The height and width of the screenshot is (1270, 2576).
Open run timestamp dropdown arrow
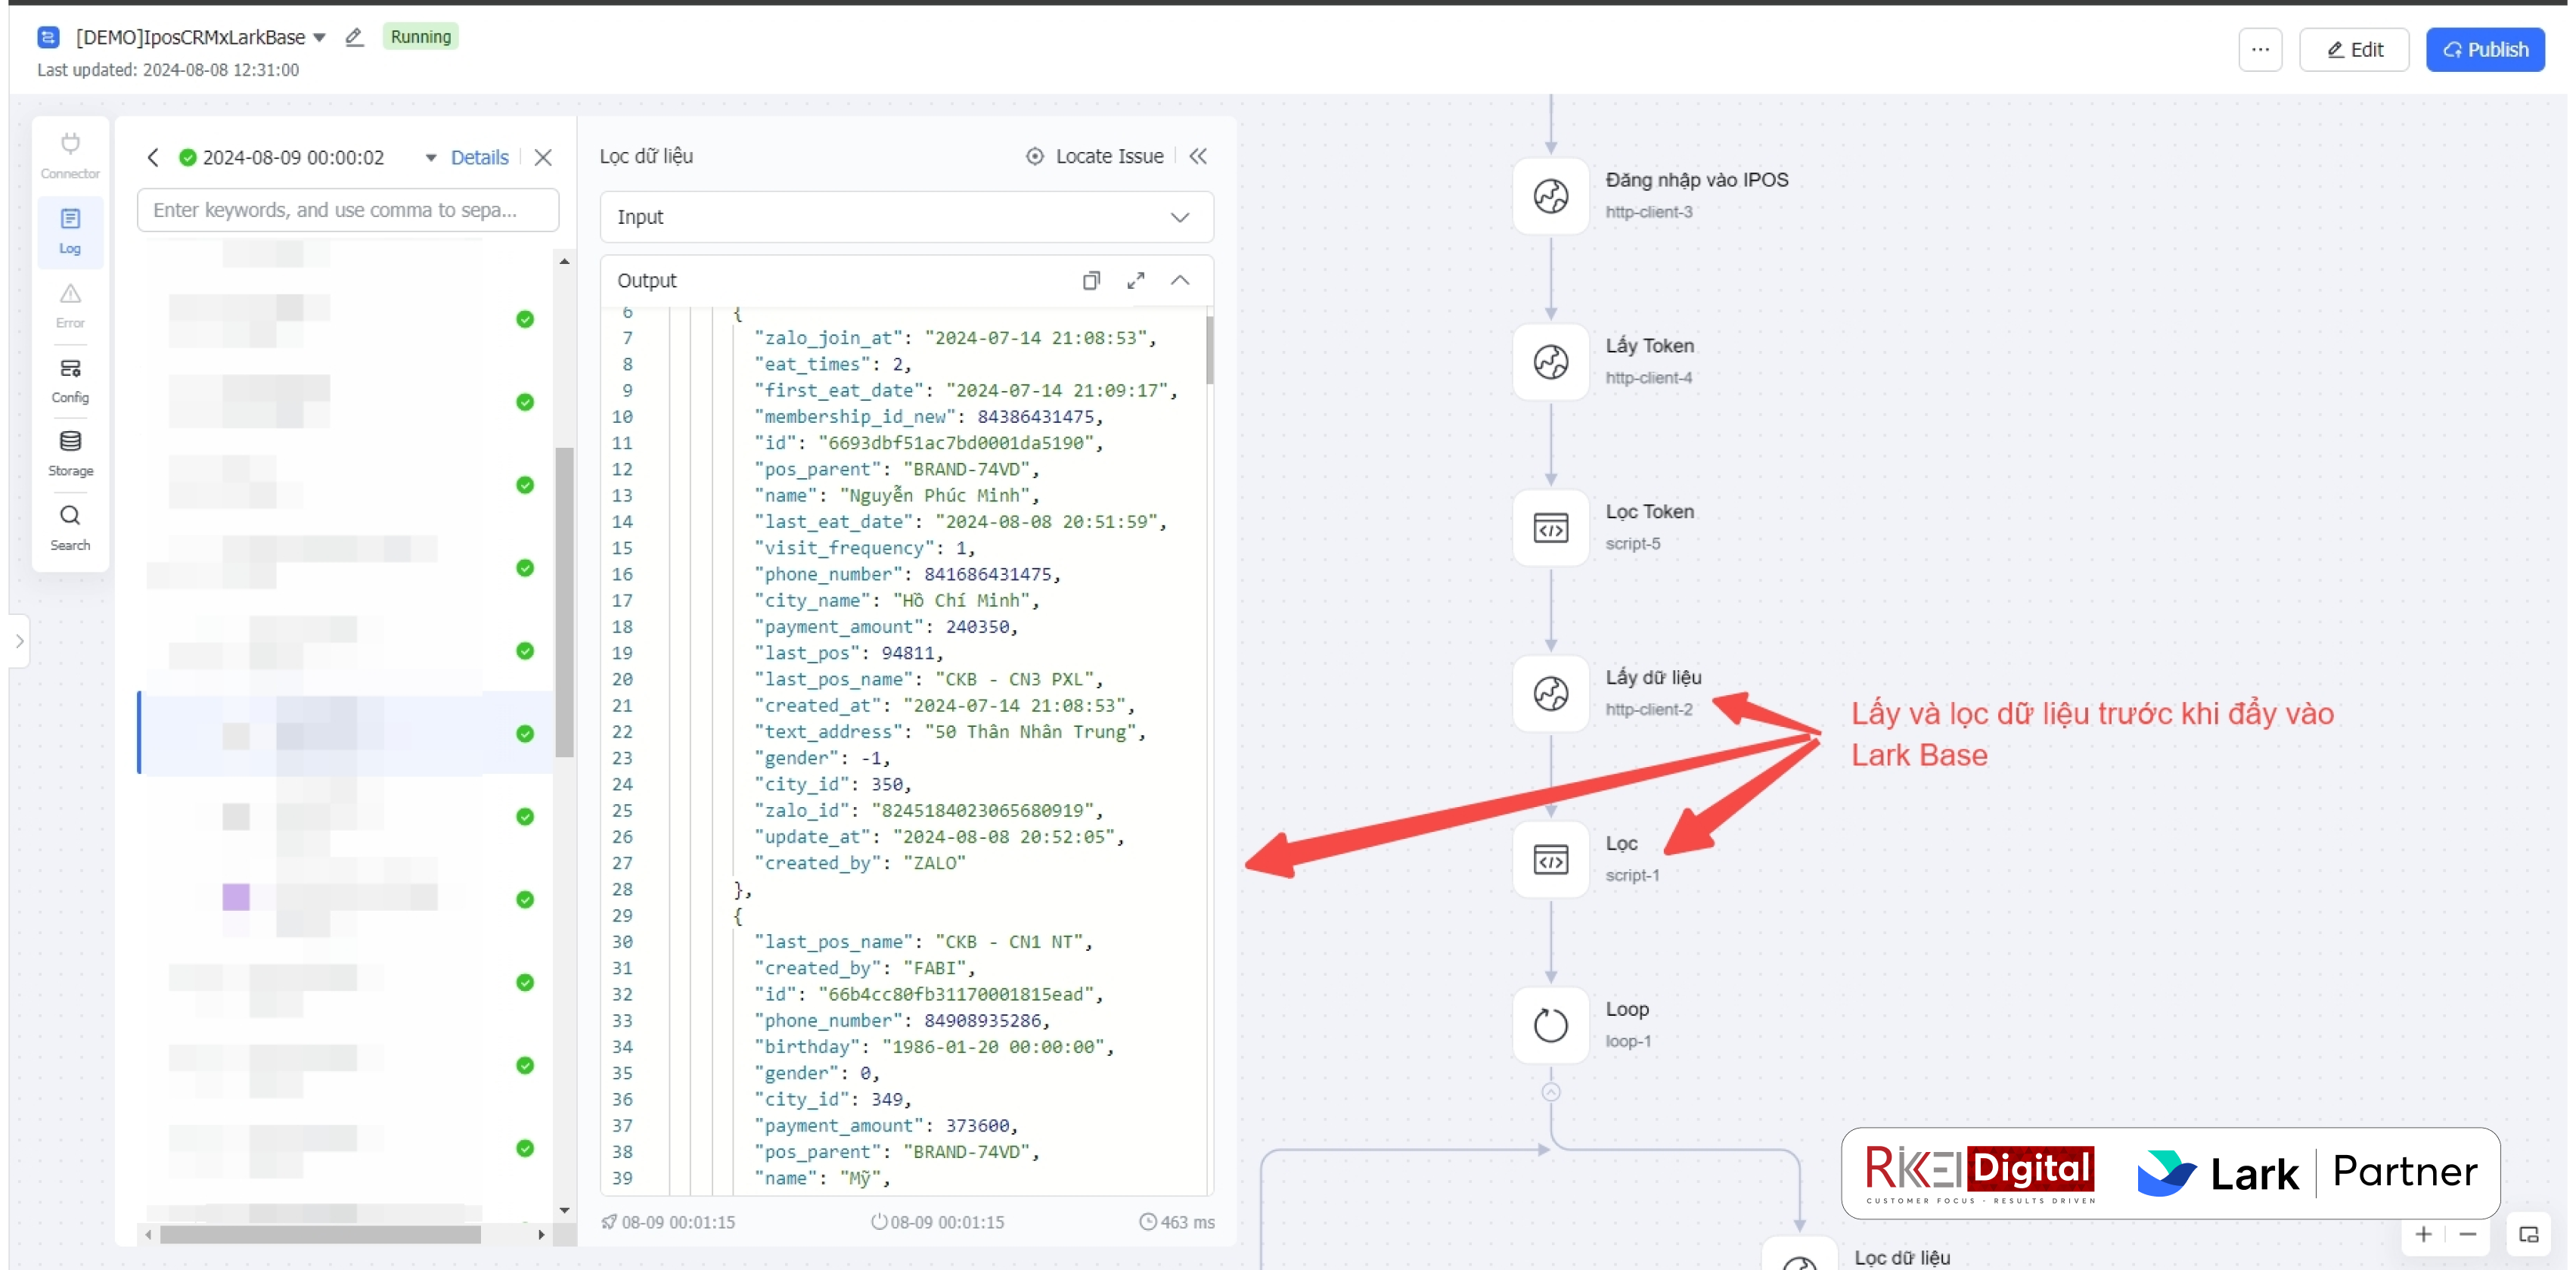pyautogui.click(x=431, y=158)
